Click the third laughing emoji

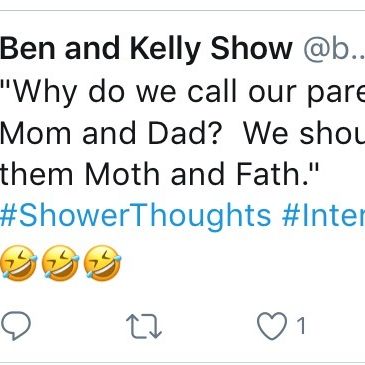point(103,263)
